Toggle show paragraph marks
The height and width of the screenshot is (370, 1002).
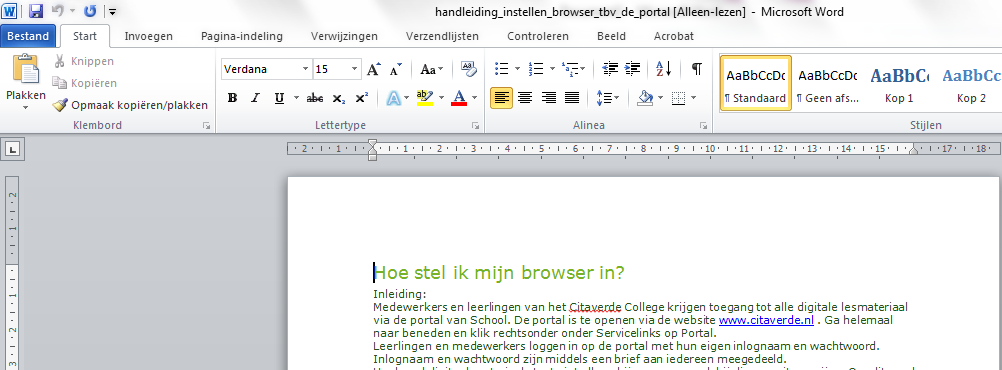point(697,68)
